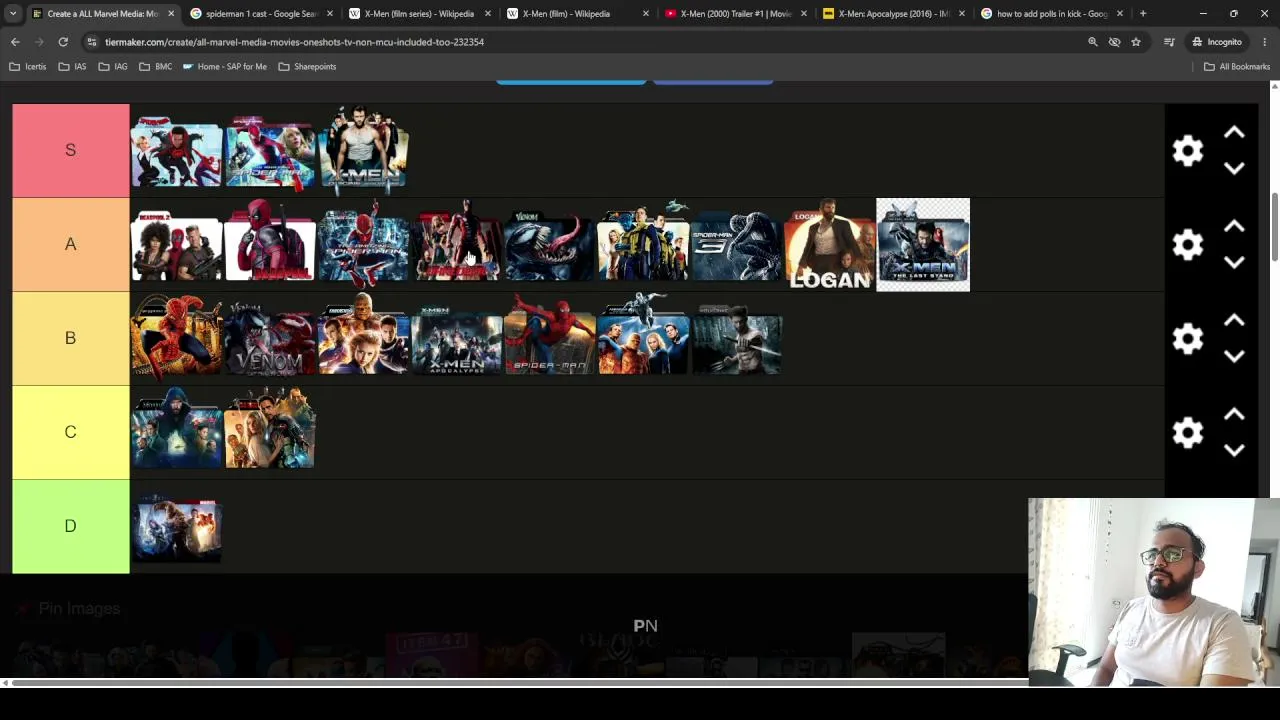1280x720 pixels.
Task: Reload the tiermaker page
Action: (63, 42)
